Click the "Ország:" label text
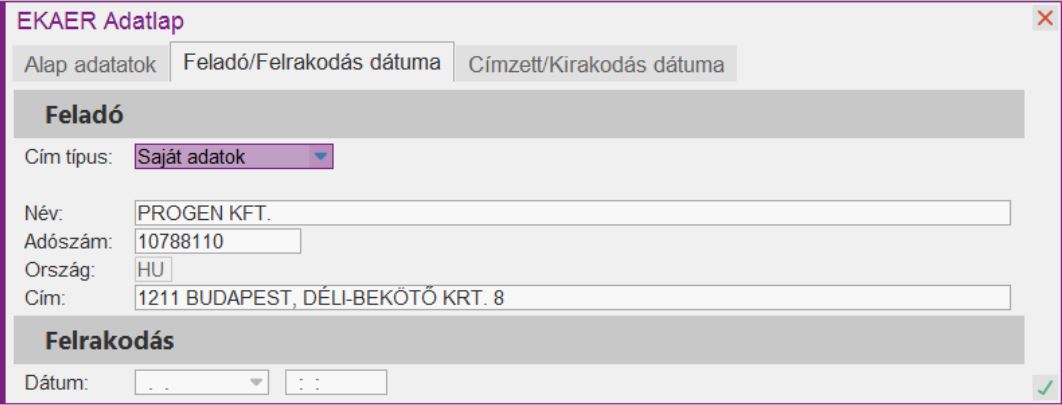Screen dimensions: 1062x405 58,269
